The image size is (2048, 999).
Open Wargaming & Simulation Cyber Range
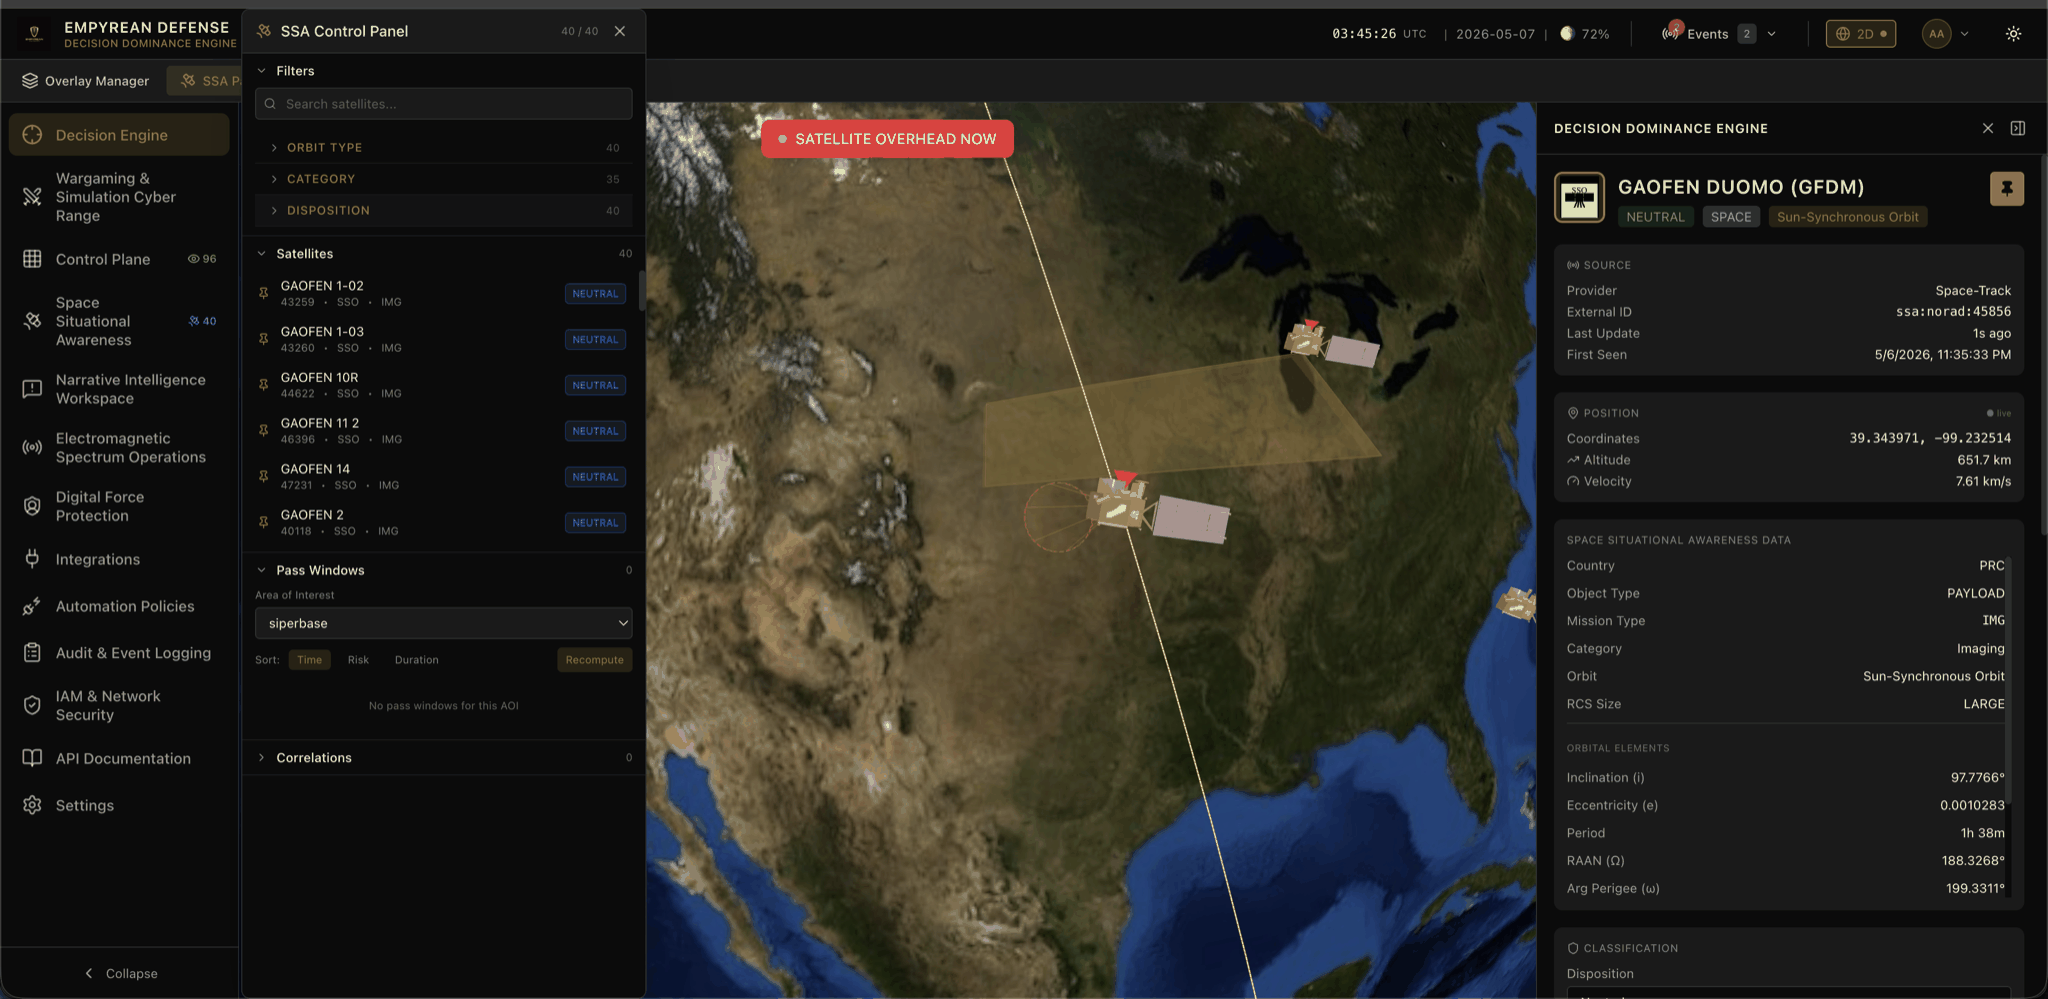pyautogui.click(x=119, y=197)
